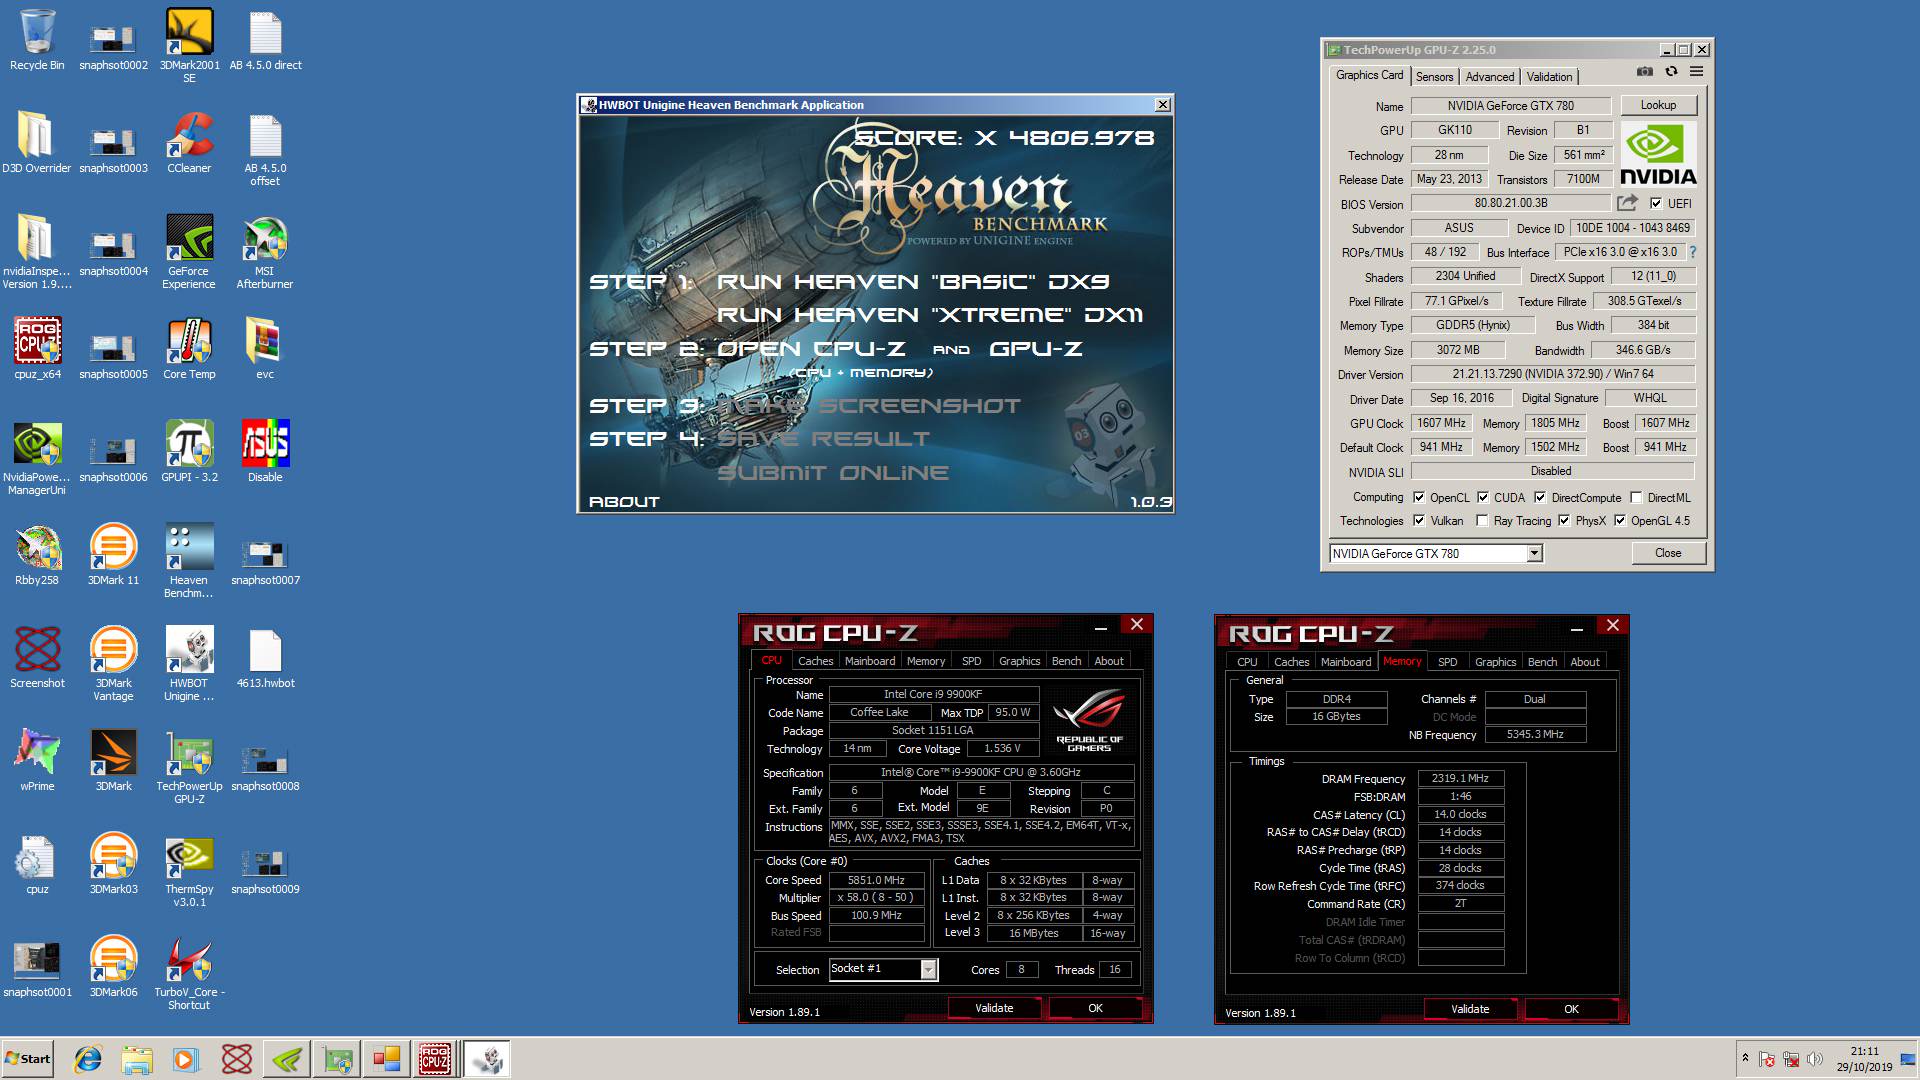
Task: Click SAVE RESULT step in HWBOT Heaven
Action: click(823, 439)
